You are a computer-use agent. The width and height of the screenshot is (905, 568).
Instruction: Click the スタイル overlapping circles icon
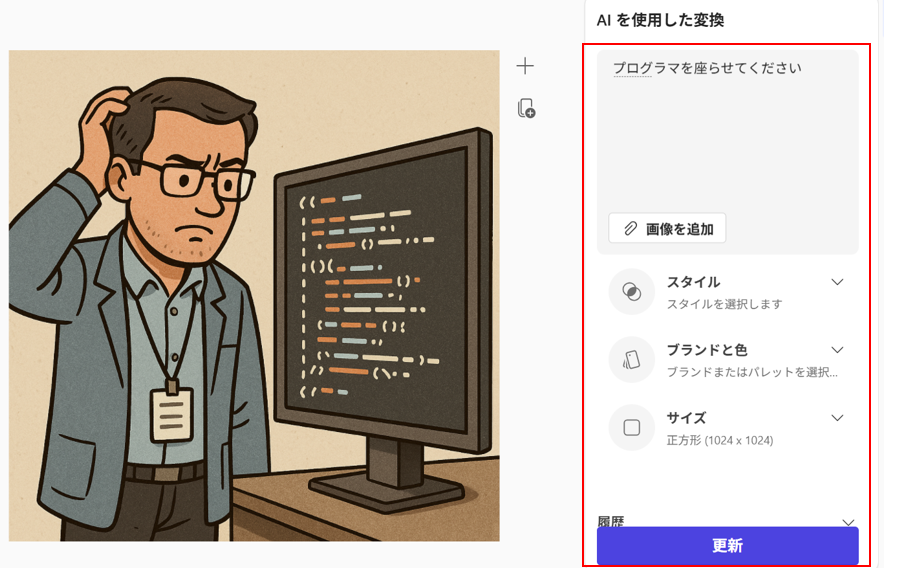631,292
